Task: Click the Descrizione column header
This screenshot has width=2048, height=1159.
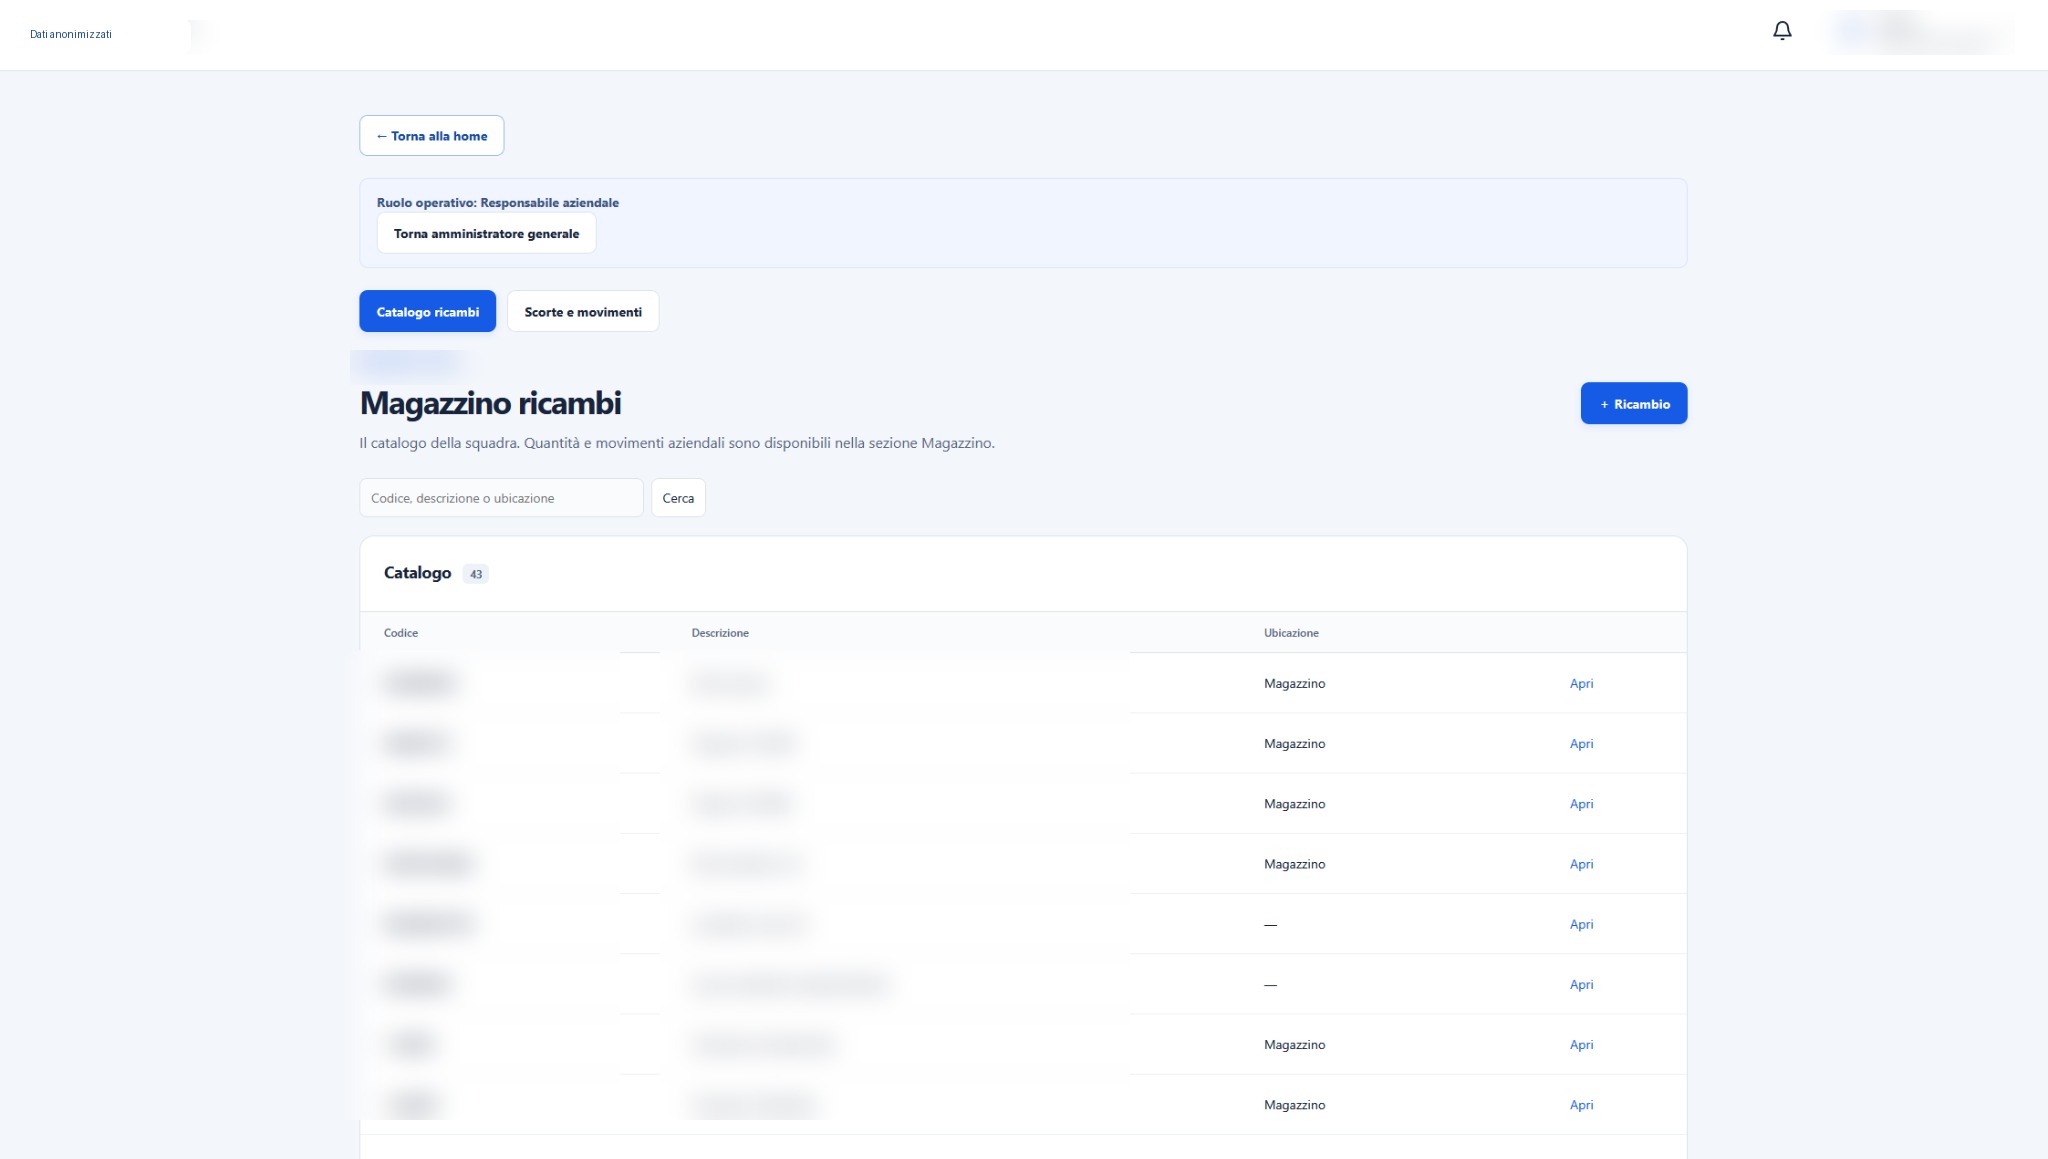Action: pos(720,633)
